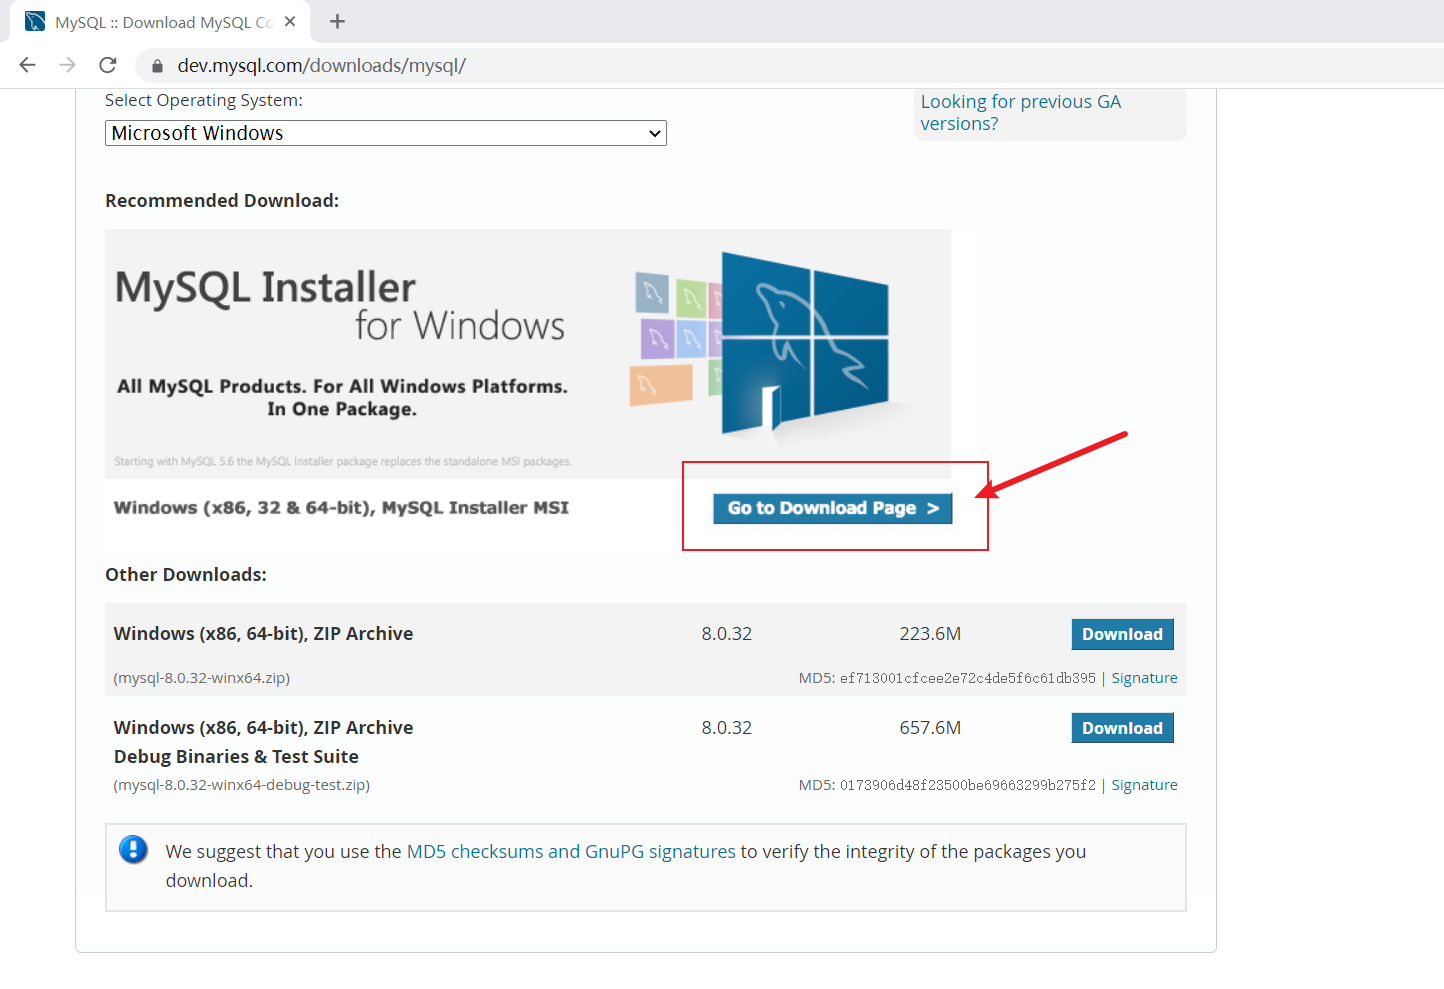
Task: Click the address bar URL dev.mysql.com
Action: click(321, 65)
